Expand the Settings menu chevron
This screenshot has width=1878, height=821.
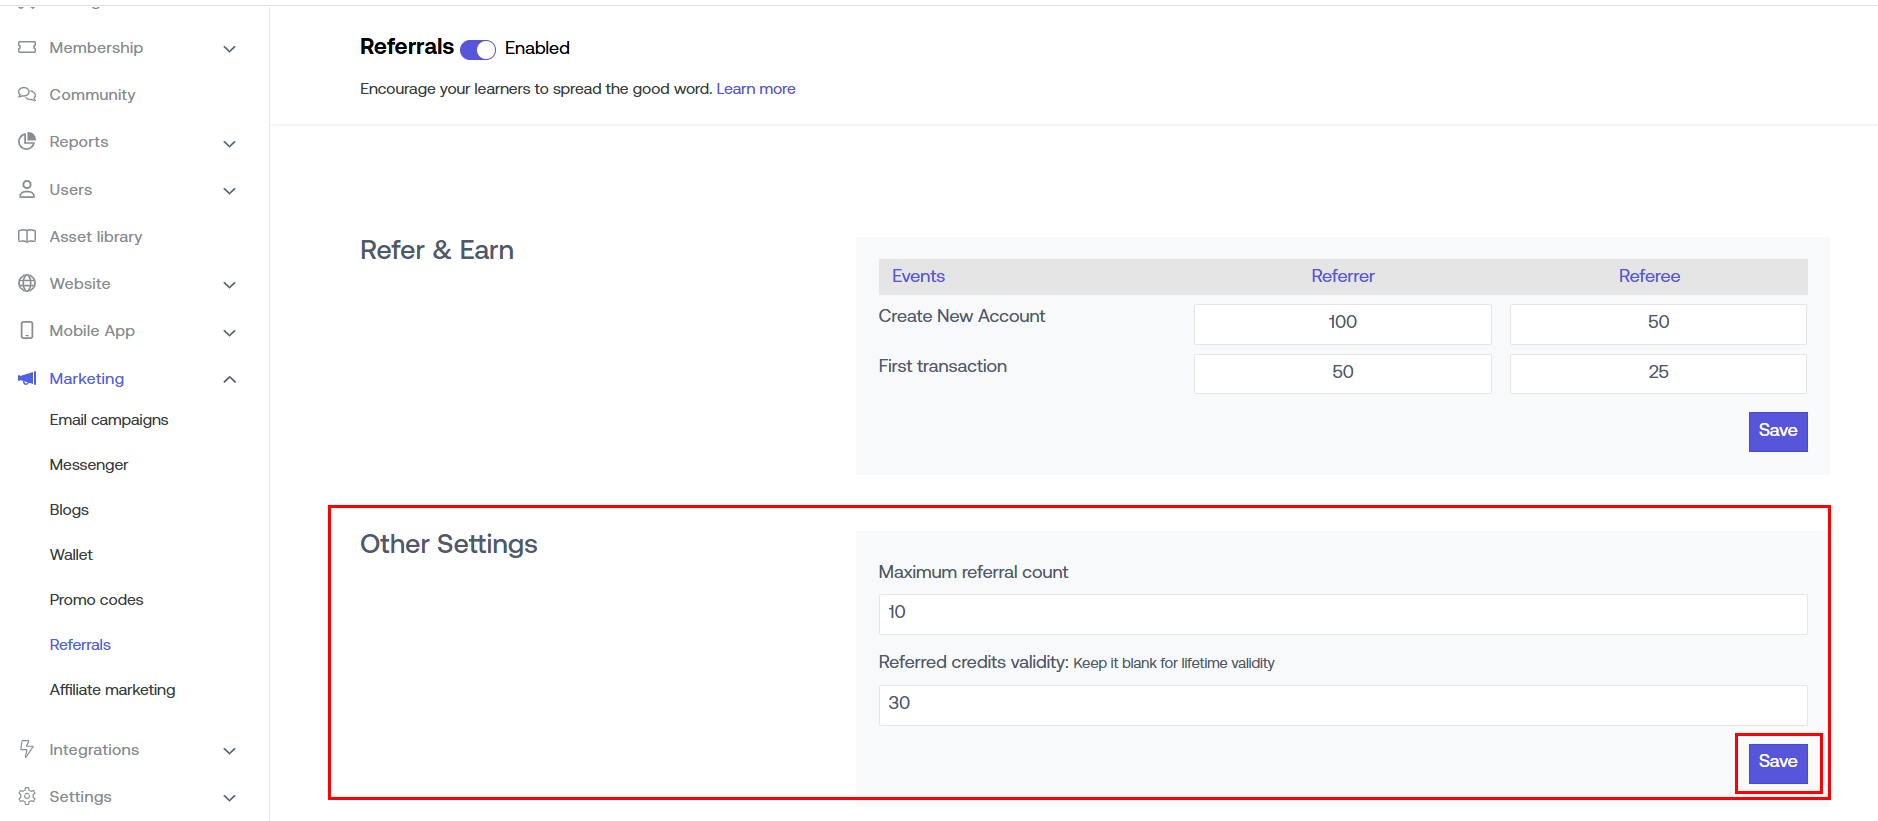click(x=229, y=798)
